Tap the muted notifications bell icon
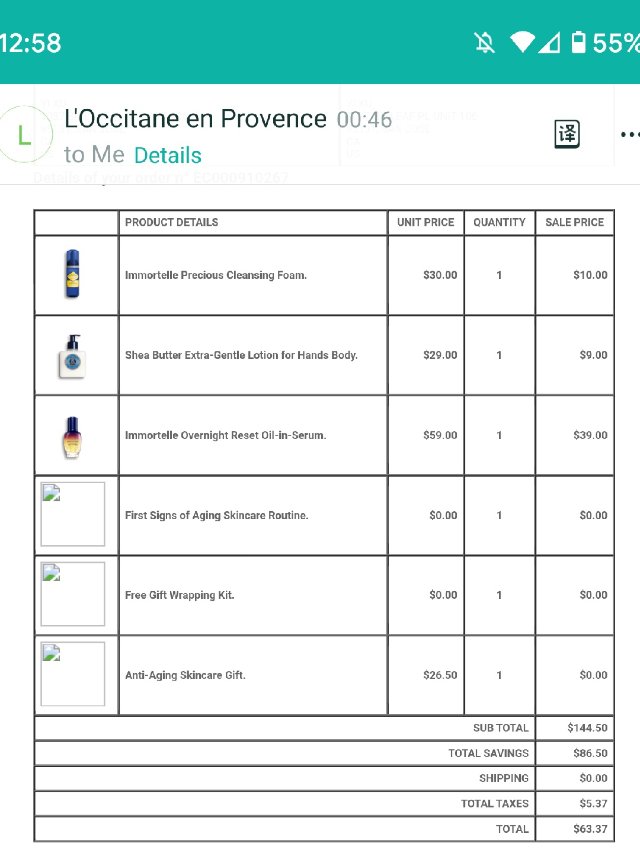The width and height of the screenshot is (640, 853). click(x=485, y=42)
